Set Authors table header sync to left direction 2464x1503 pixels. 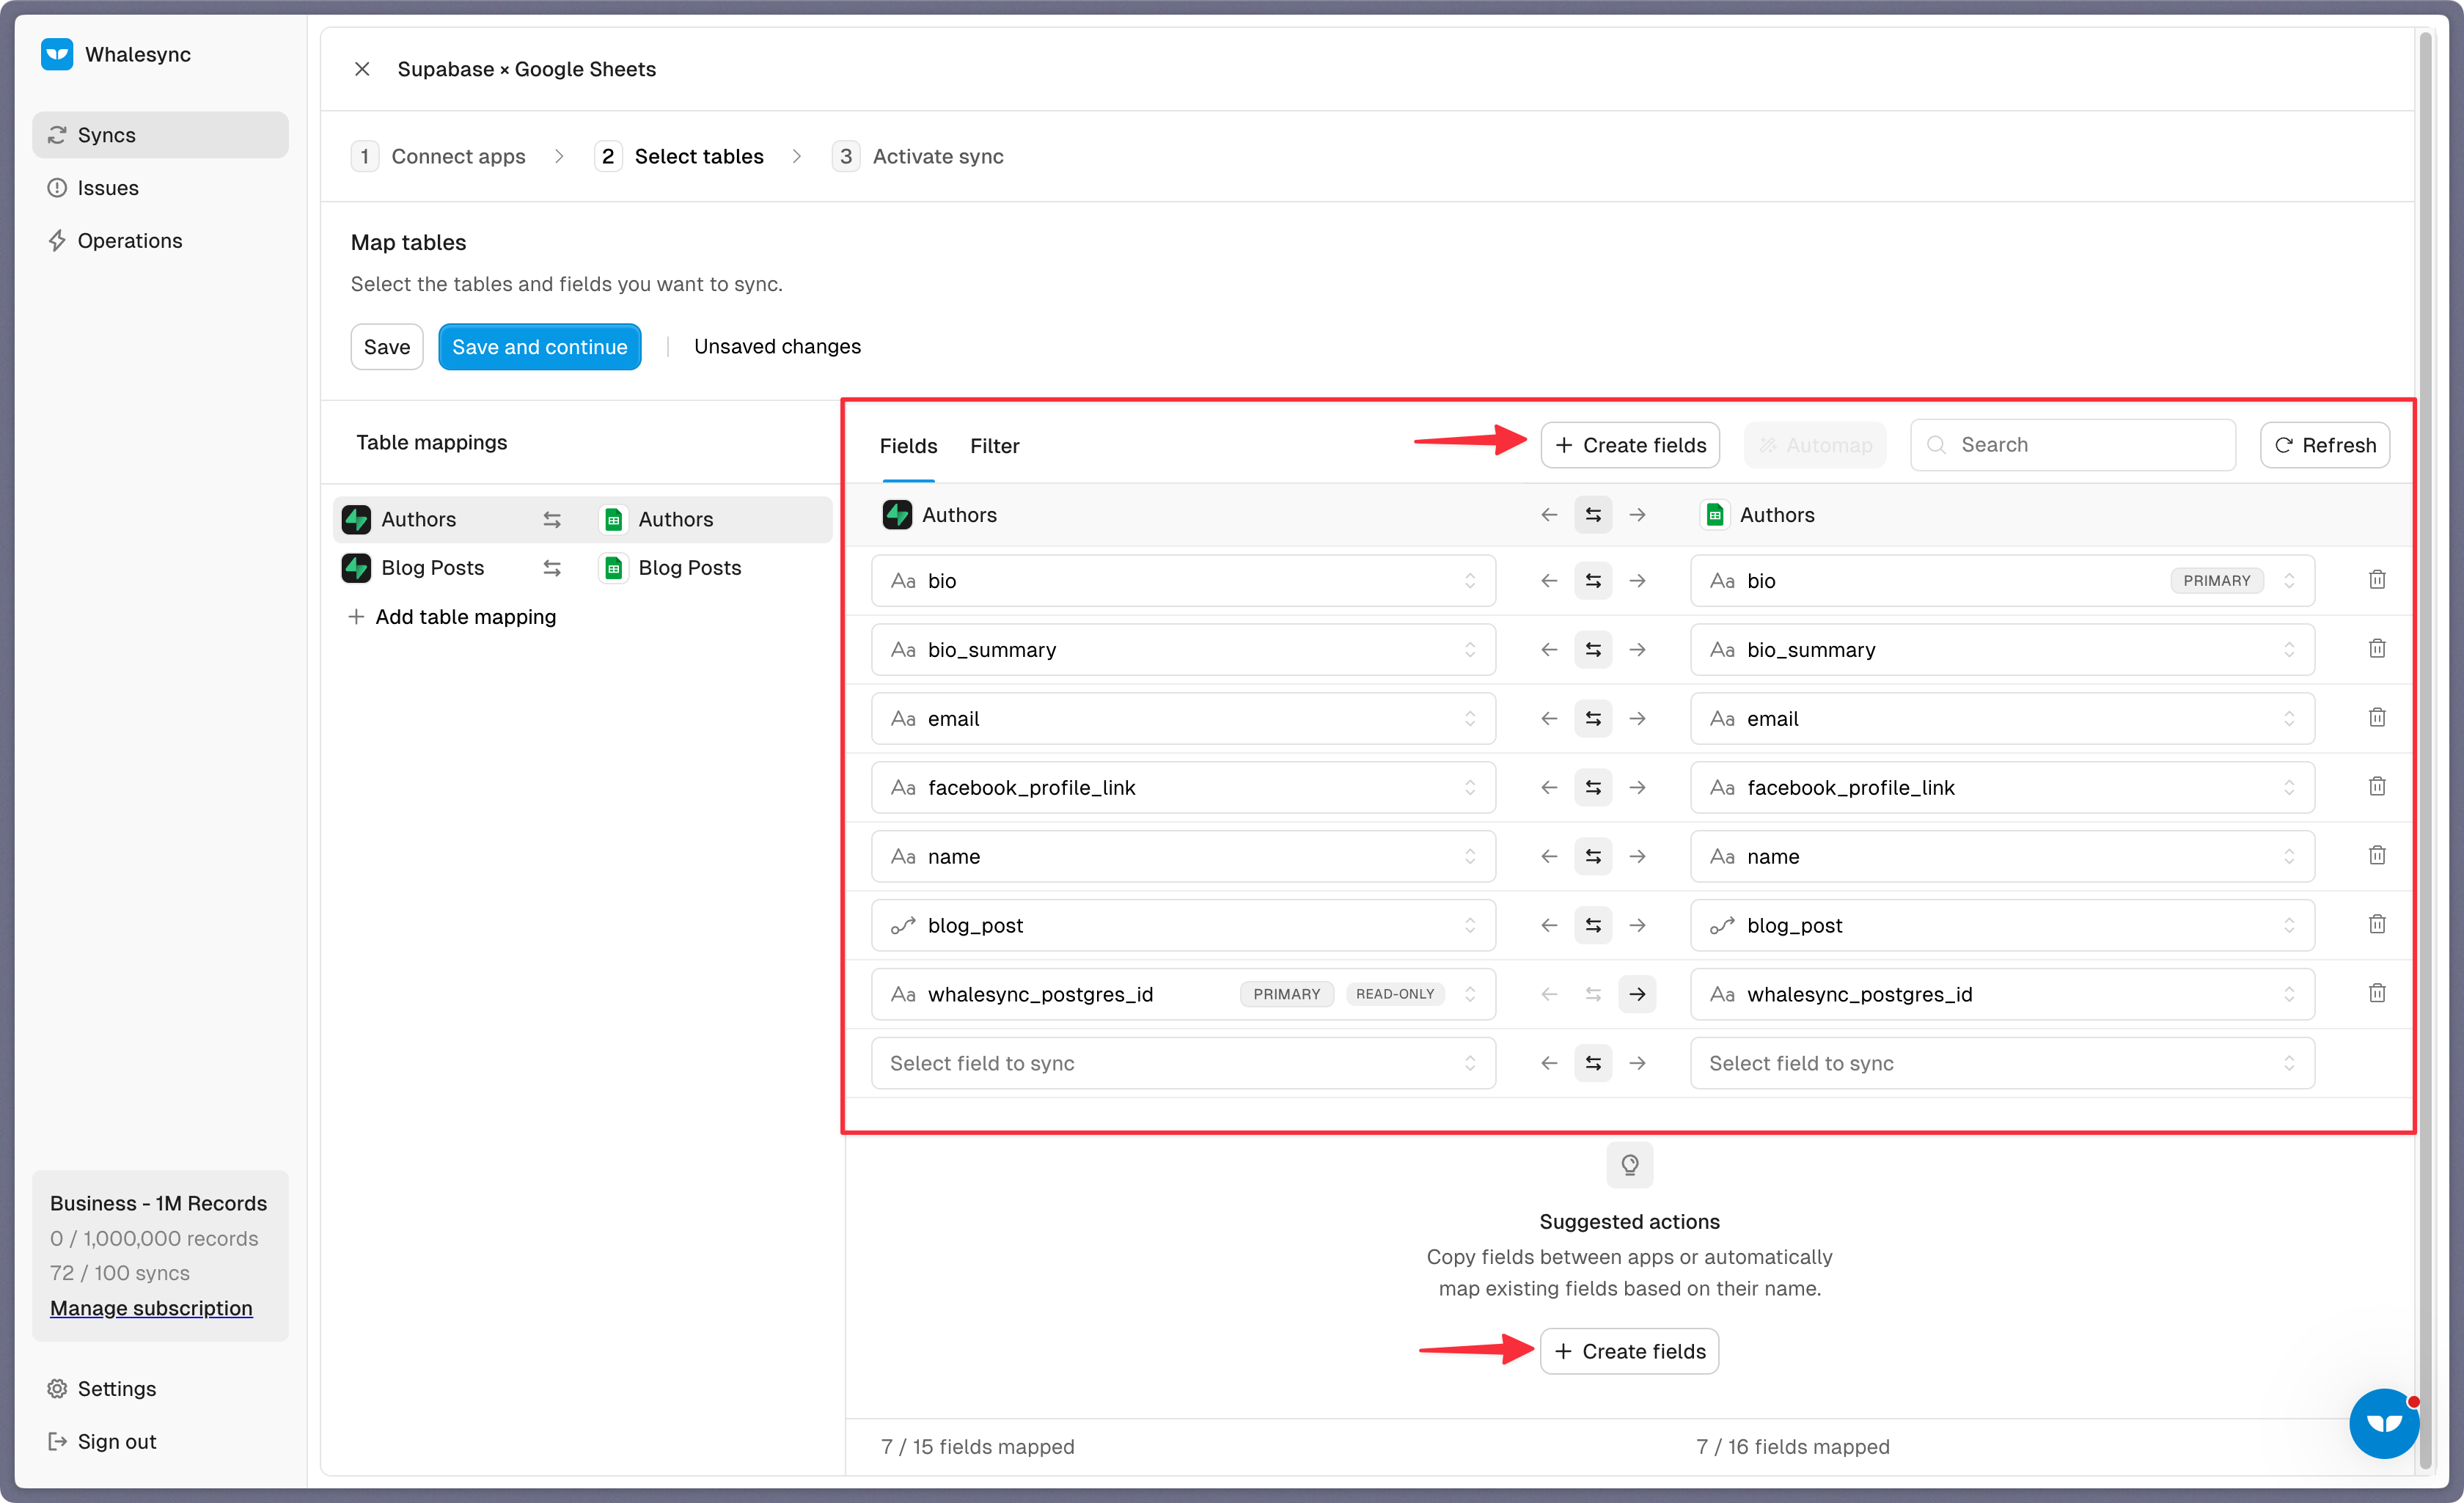point(1549,515)
